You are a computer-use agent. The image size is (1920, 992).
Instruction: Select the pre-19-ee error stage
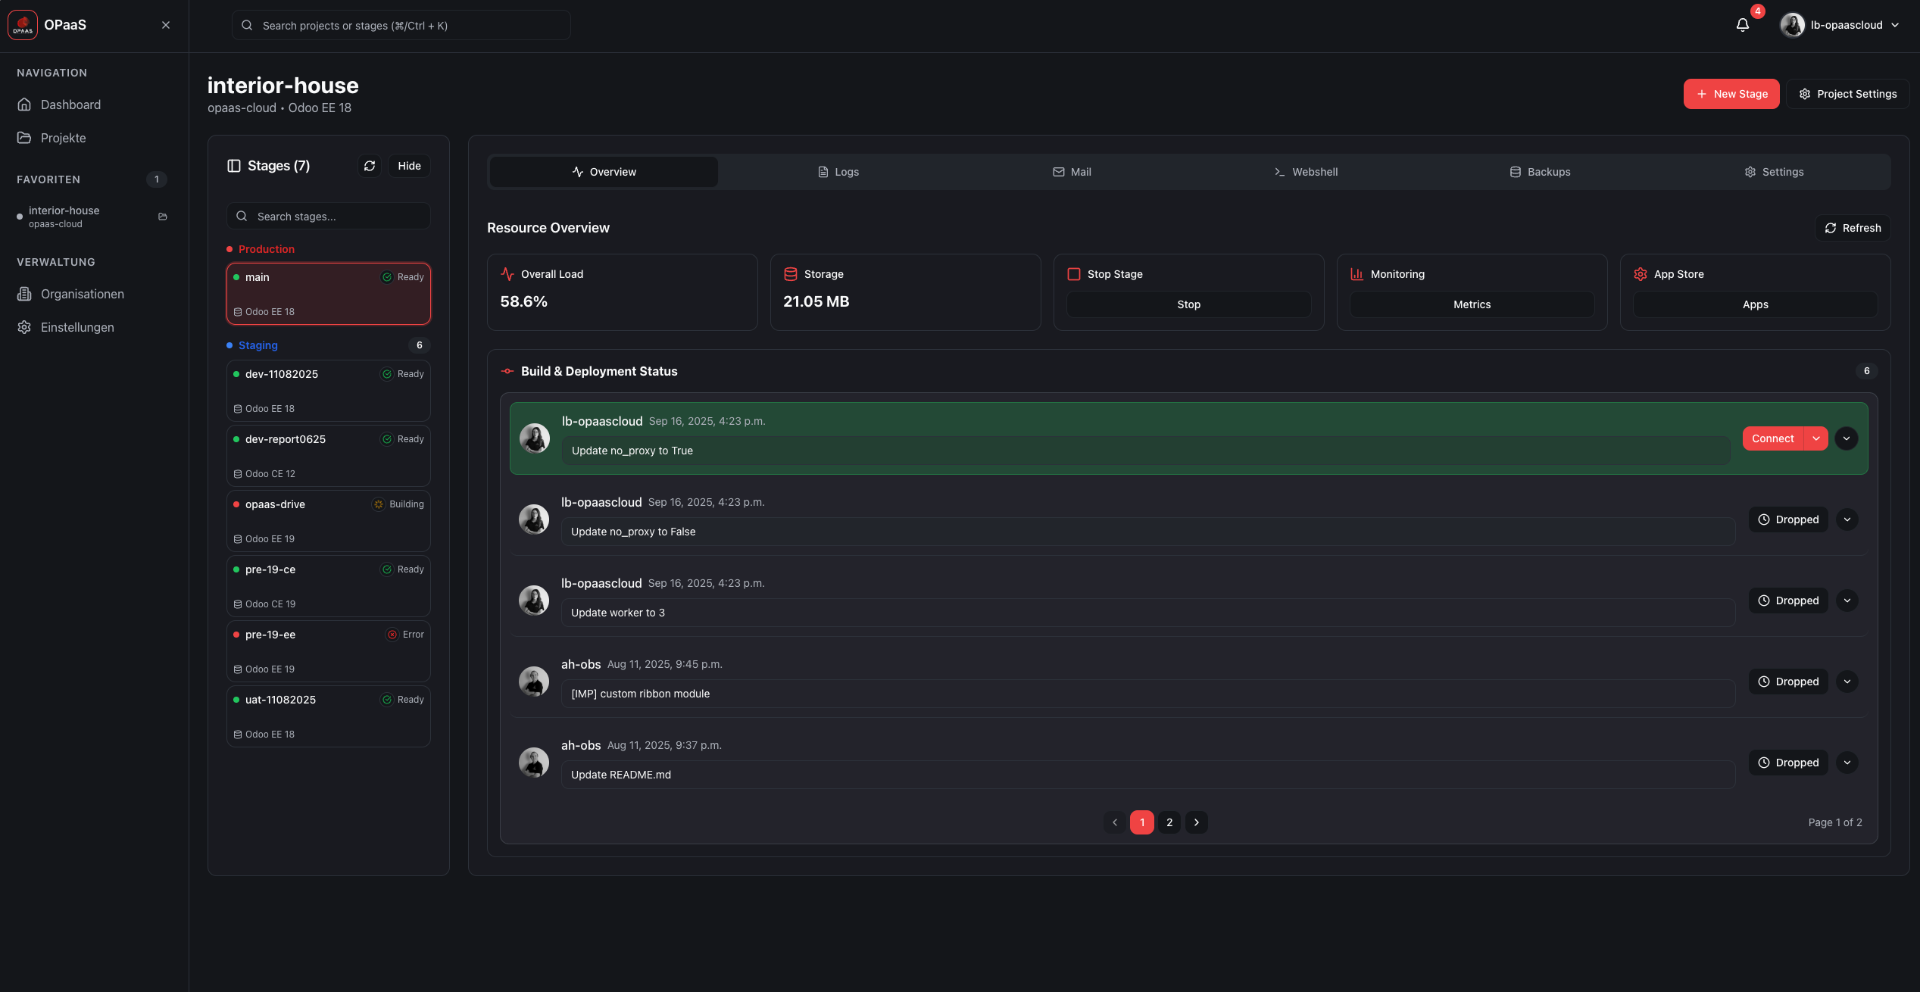(328, 651)
